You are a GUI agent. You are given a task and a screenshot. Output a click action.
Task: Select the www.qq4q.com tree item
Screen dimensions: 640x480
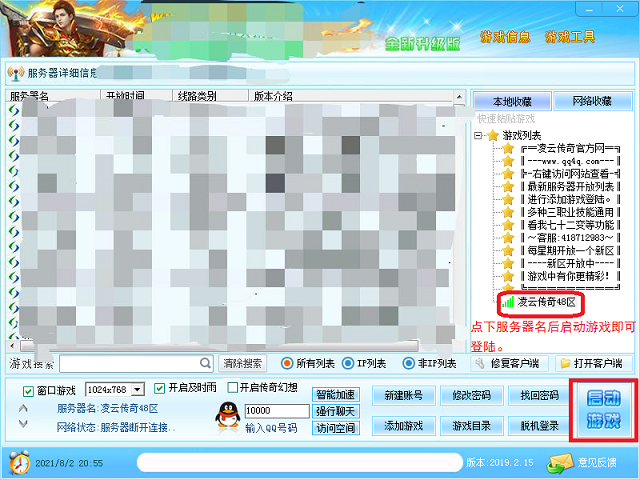[571, 161]
